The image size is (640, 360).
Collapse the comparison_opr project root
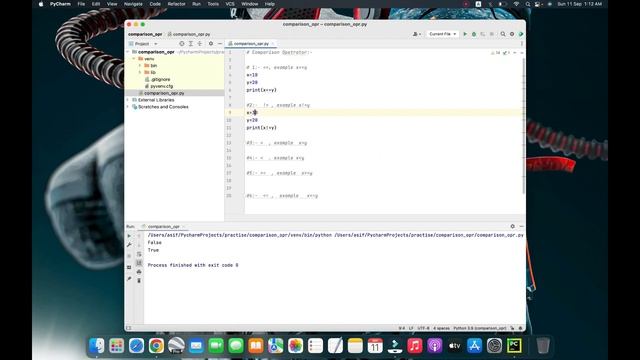click(128, 52)
